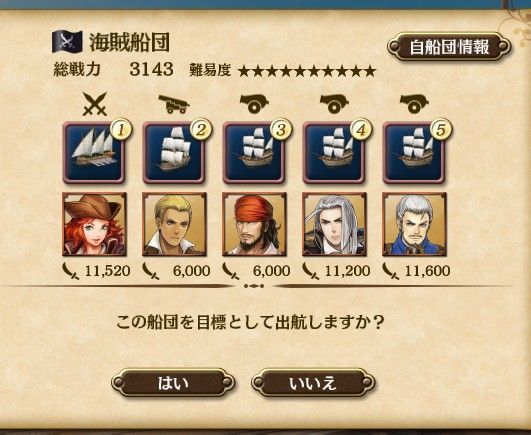Image resolution: width=531 pixels, height=435 pixels.
Task: View long silver-haired captain portrait
Action: [334, 224]
